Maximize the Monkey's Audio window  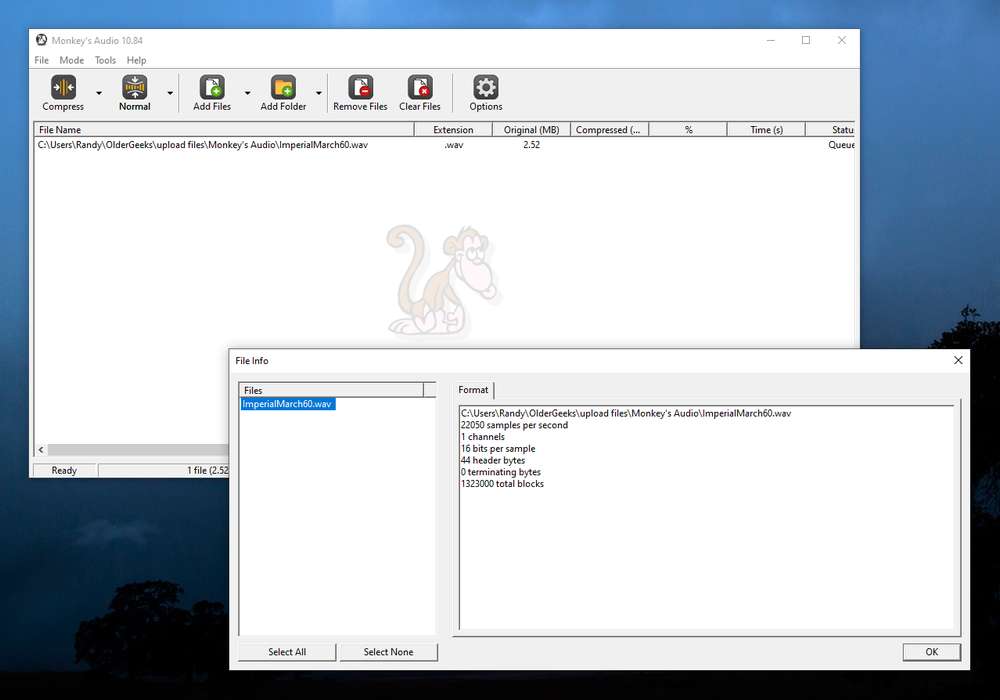806,40
